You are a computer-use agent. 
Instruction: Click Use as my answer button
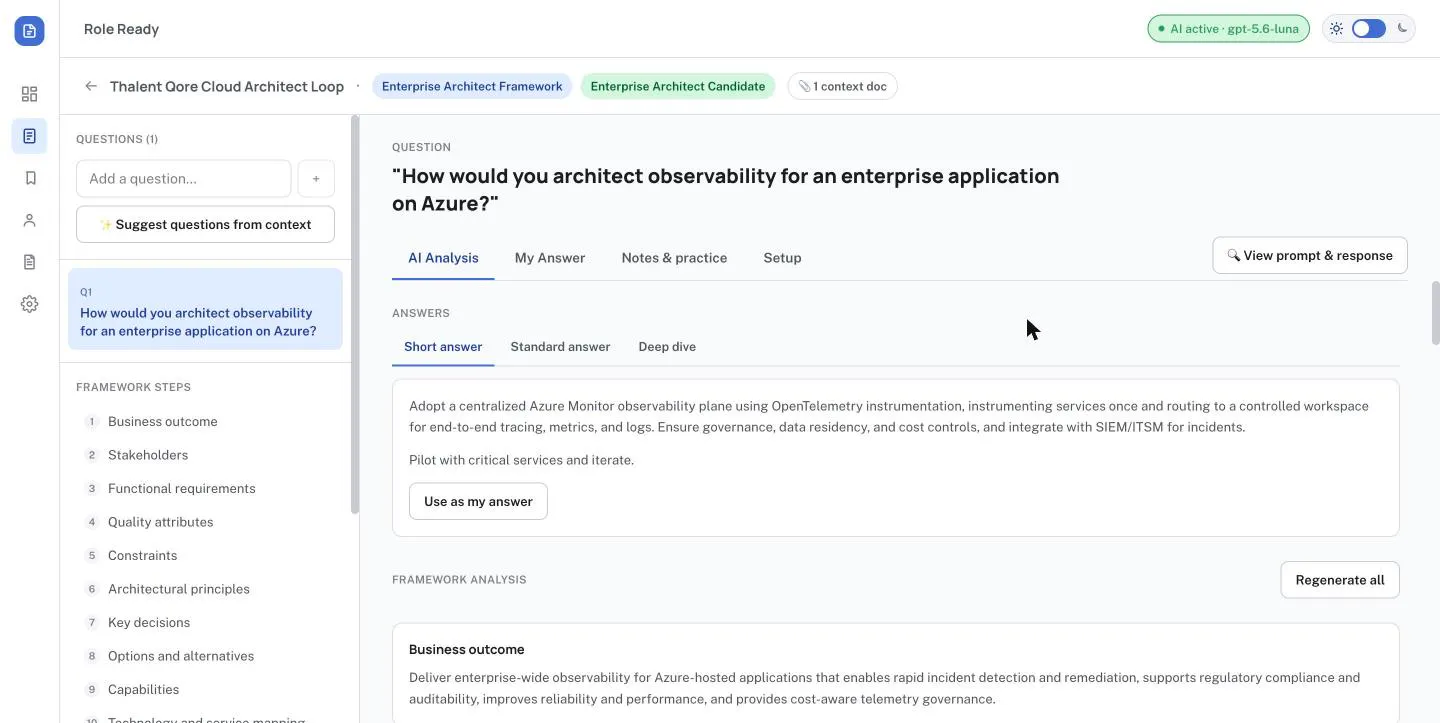[x=478, y=502]
